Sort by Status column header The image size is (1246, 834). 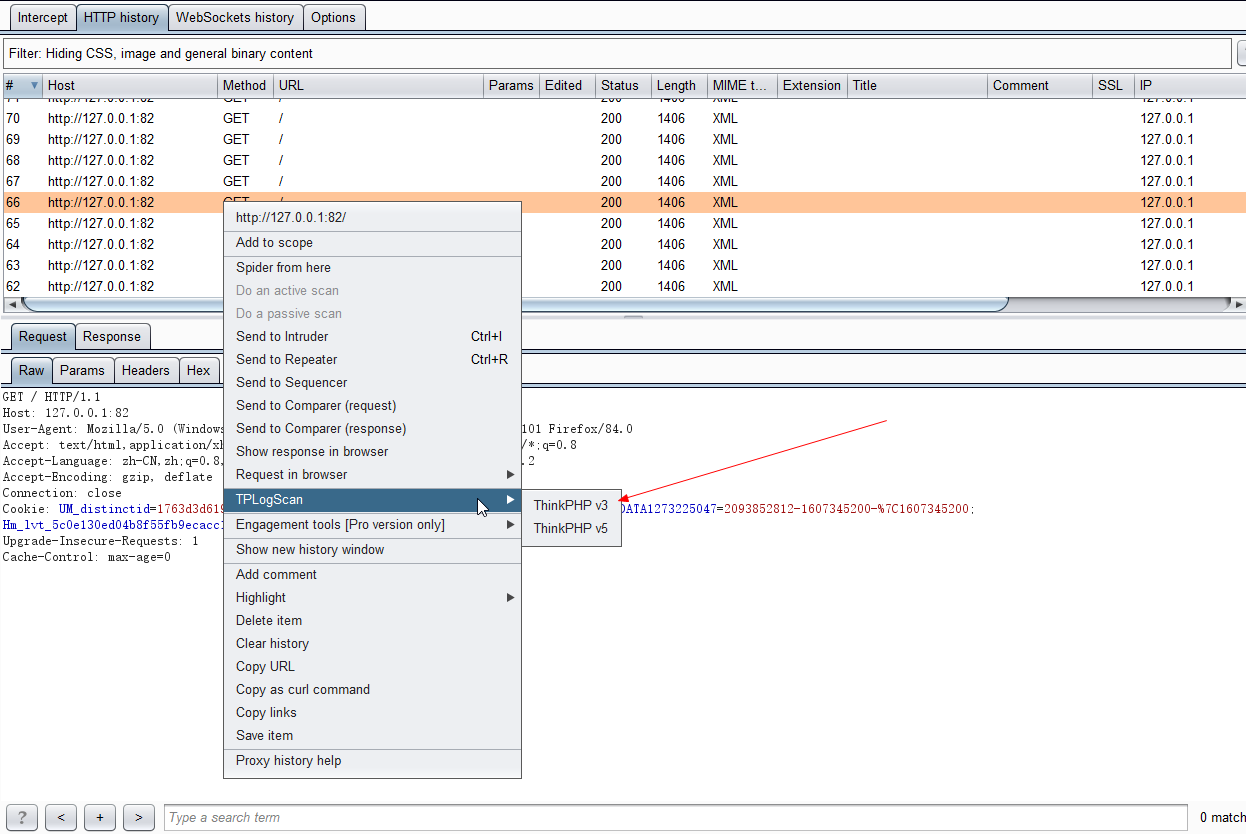coord(622,85)
